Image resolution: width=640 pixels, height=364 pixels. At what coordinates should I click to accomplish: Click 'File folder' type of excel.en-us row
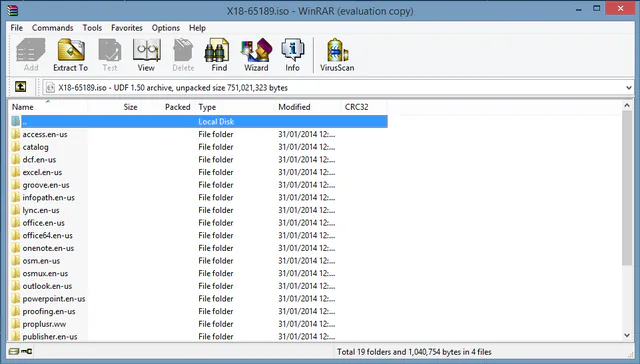(x=216, y=172)
